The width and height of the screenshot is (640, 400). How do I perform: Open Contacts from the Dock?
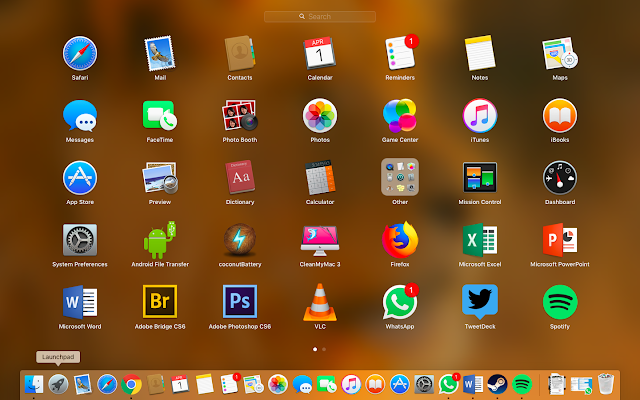pyautogui.click(x=156, y=384)
